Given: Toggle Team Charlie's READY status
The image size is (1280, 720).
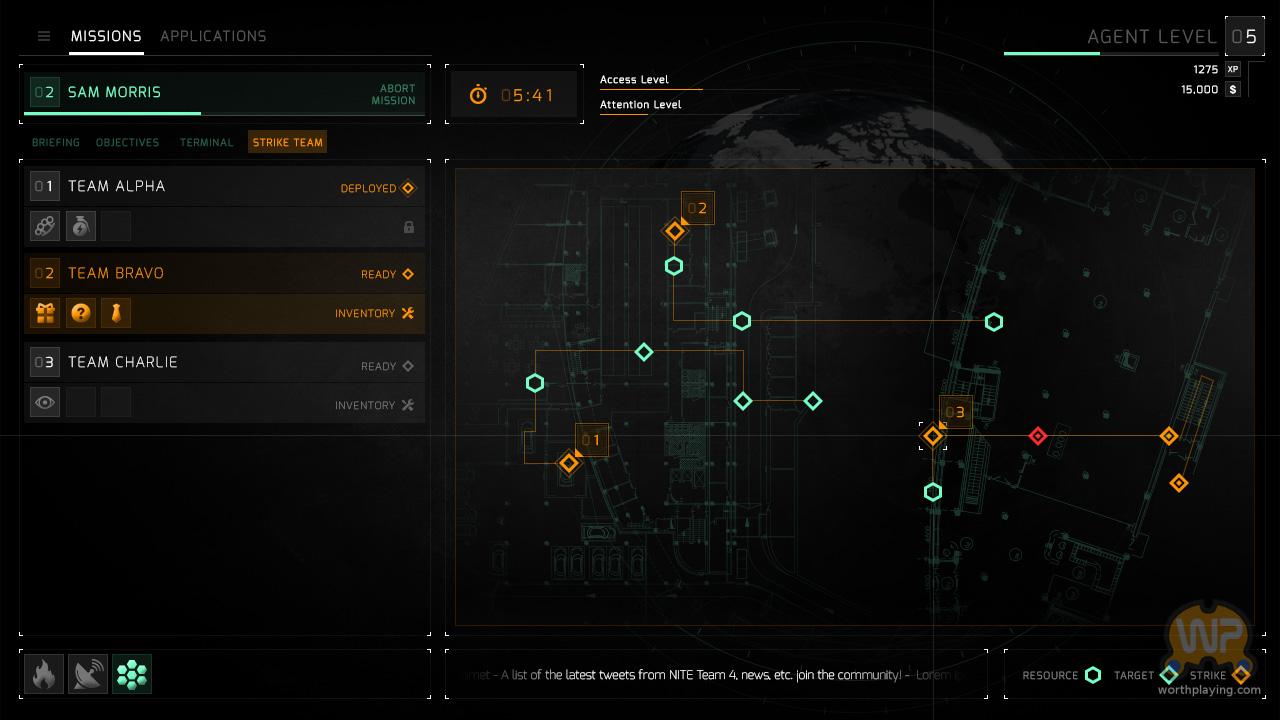Looking at the screenshot, I should (387, 366).
